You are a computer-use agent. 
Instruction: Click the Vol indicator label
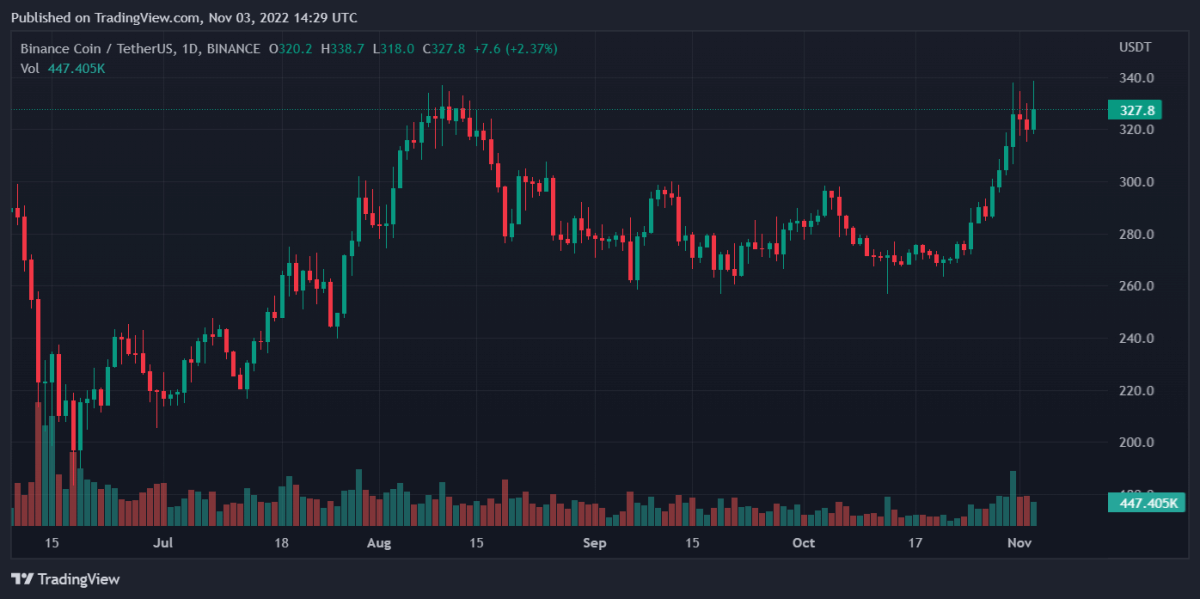click(31, 68)
